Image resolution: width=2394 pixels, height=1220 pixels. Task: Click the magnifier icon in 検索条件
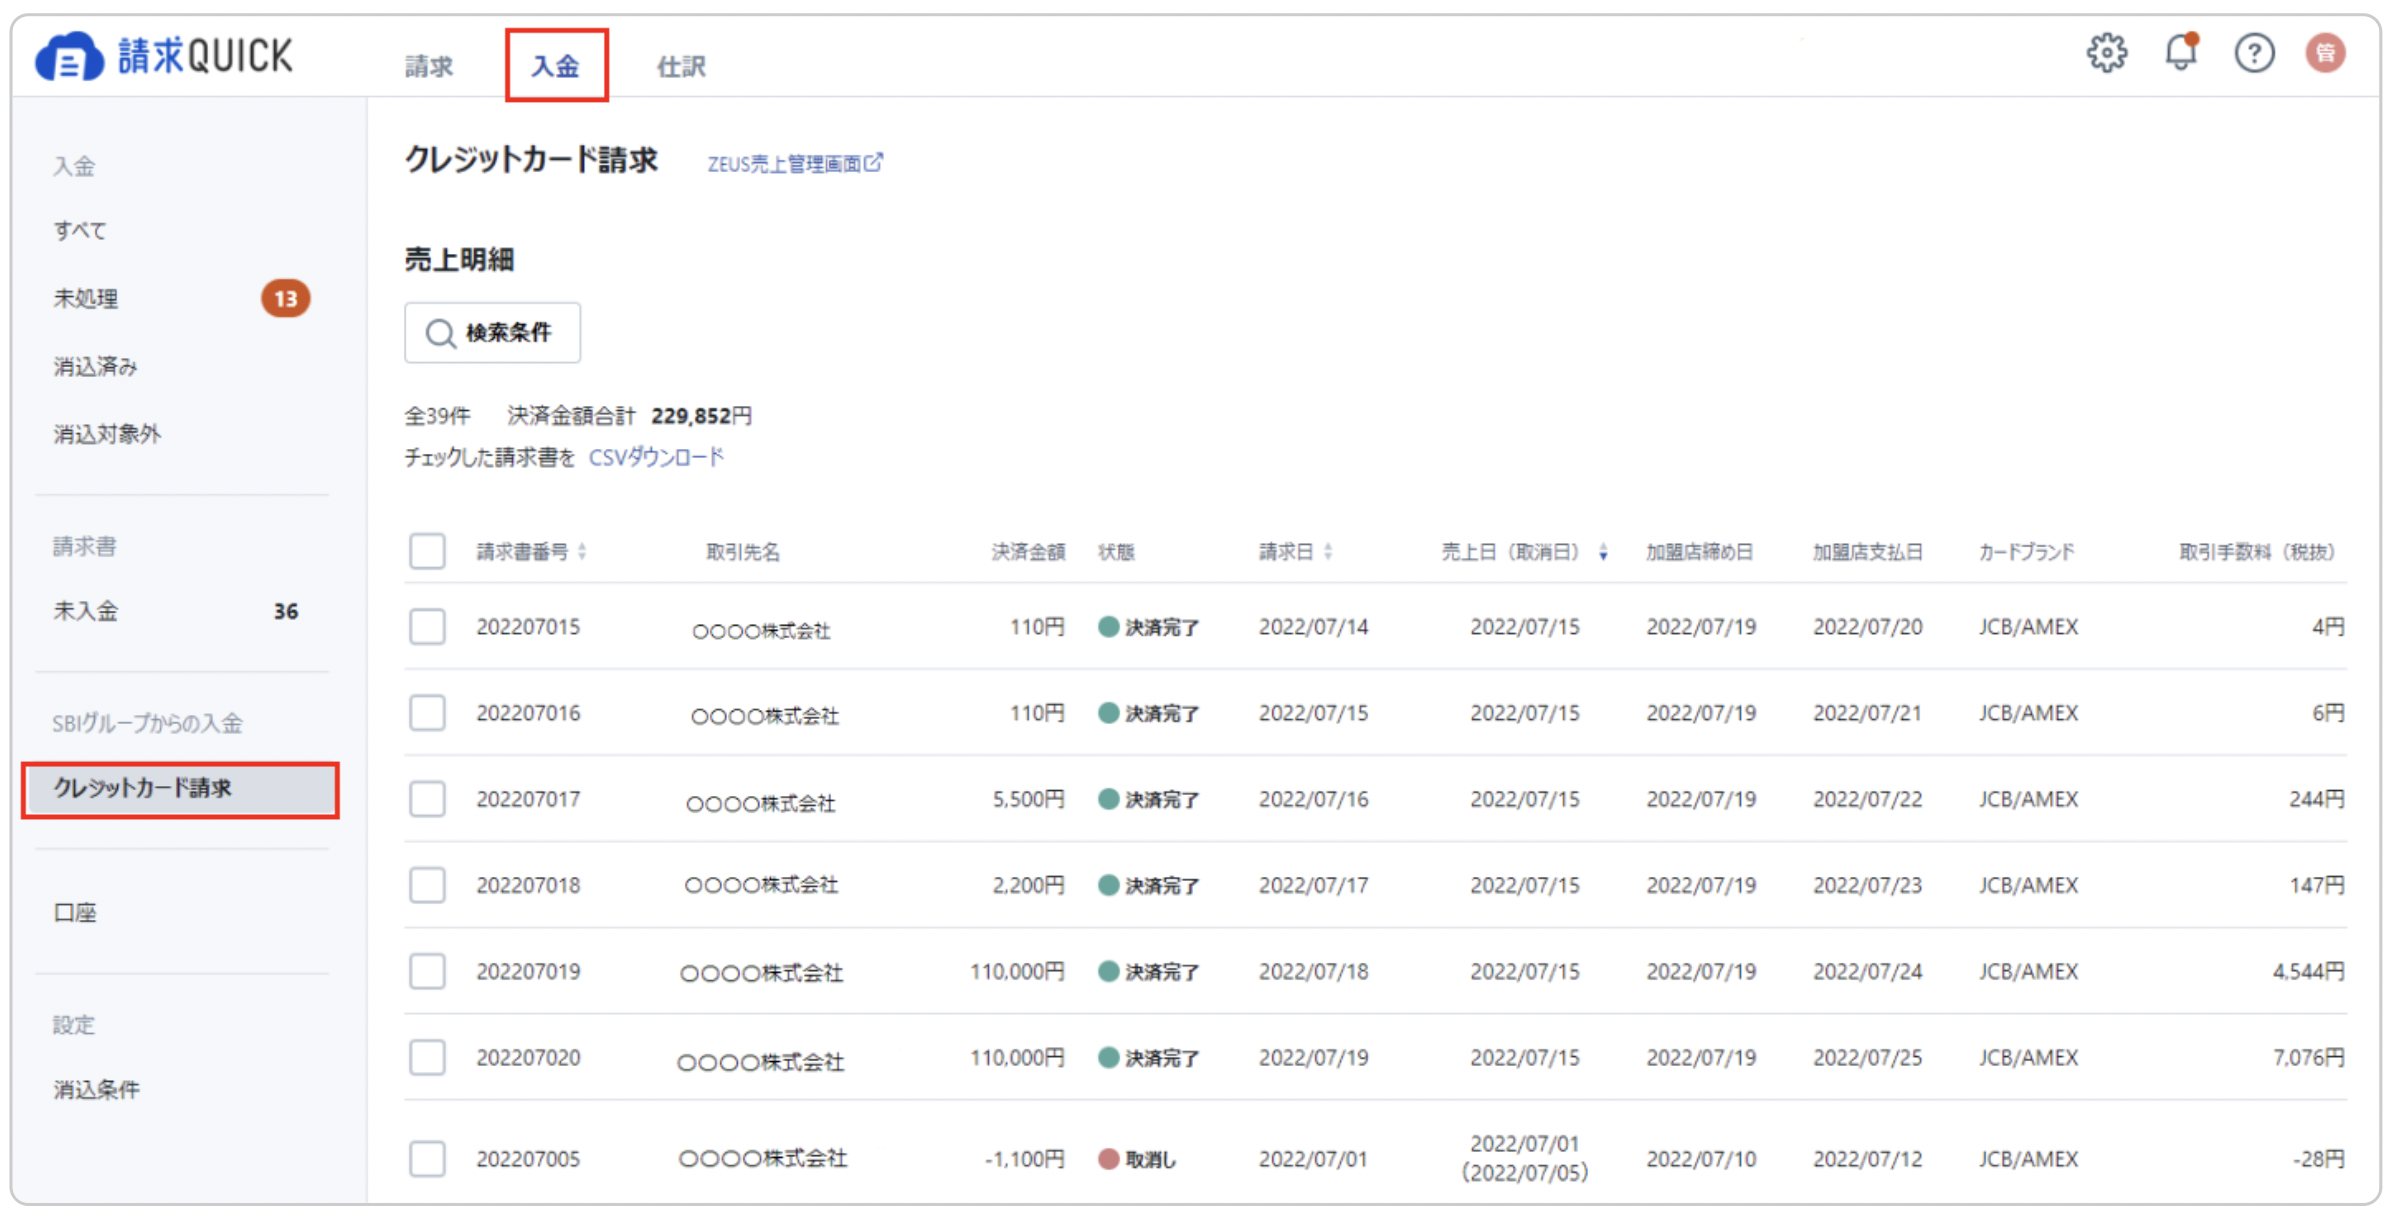(x=440, y=333)
